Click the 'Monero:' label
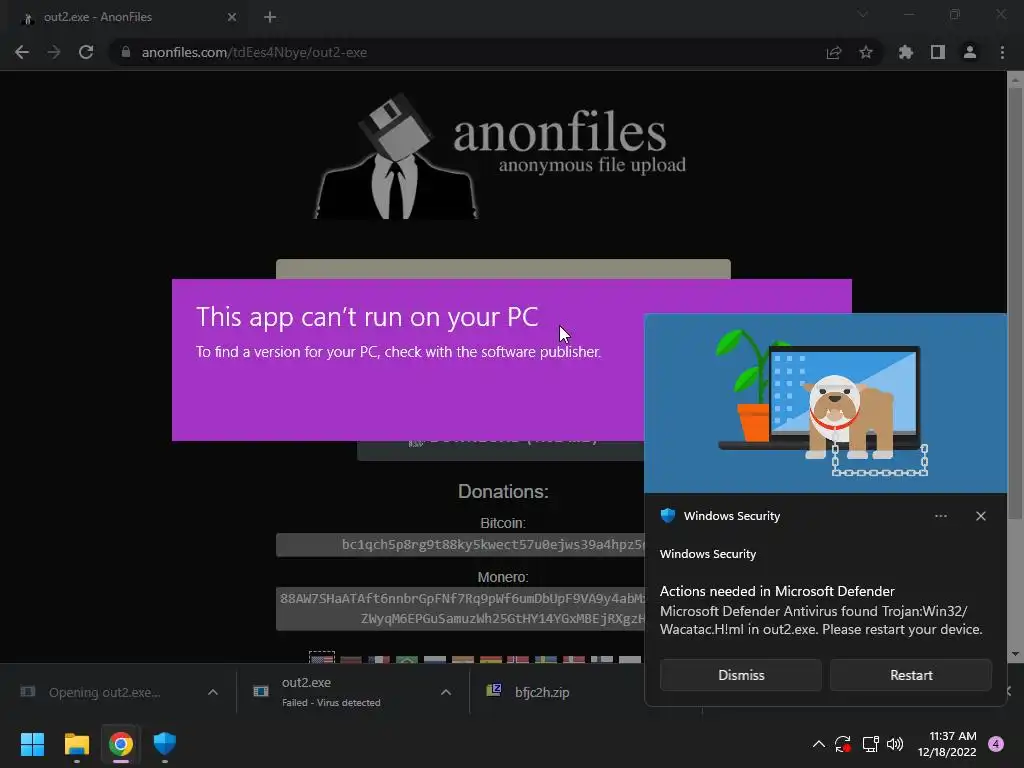The width and height of the screenshot is (1024, 768). pos(503,577)
